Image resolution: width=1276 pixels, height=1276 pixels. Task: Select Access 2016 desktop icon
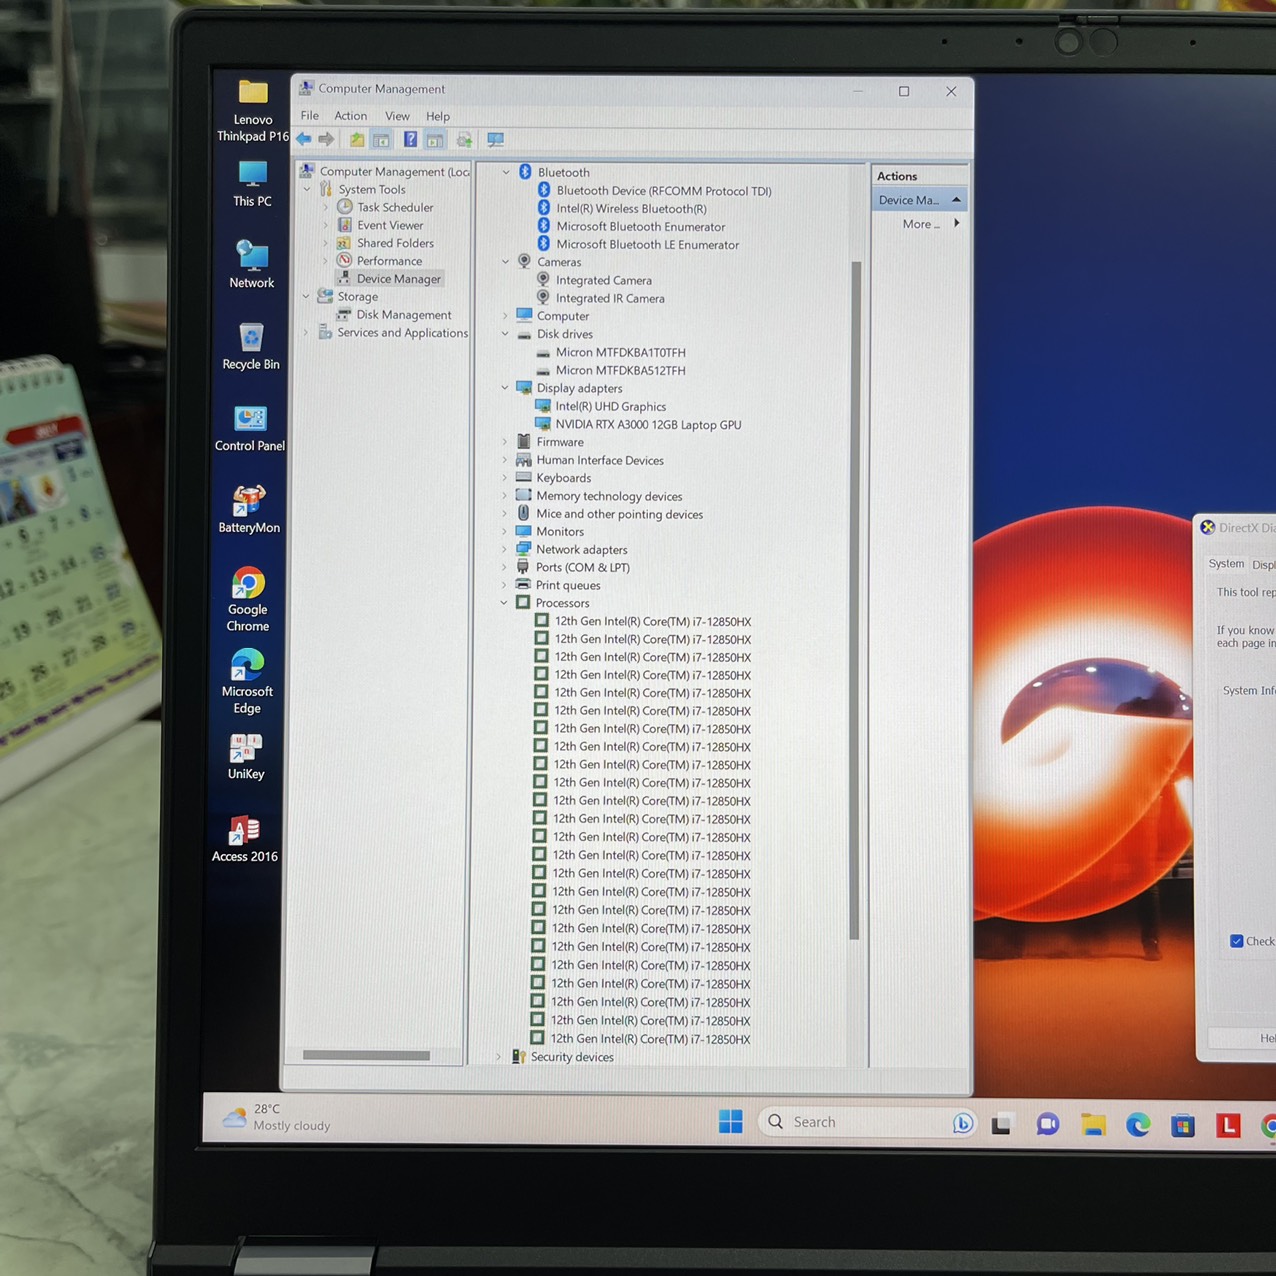(245, 839)
